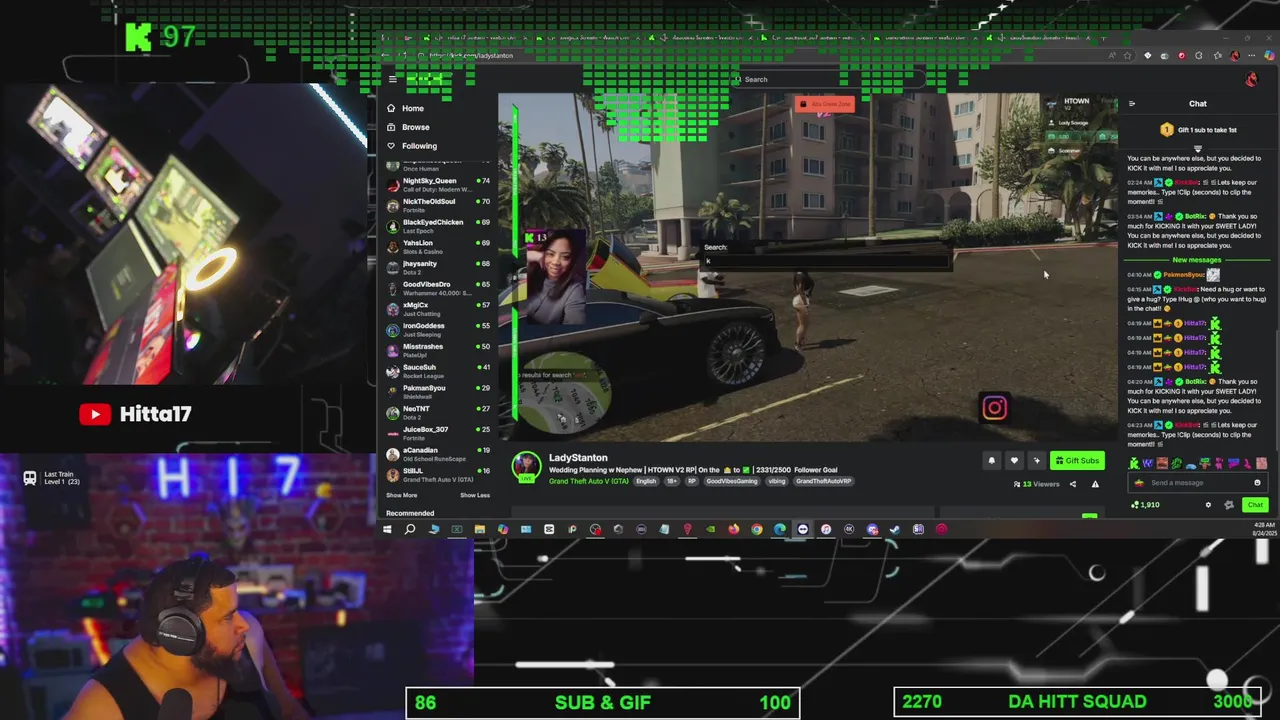The height and width of the screenshot is (720, 1280).
Task: Open Misstrashes channel
Action: (x=438, y=350)
